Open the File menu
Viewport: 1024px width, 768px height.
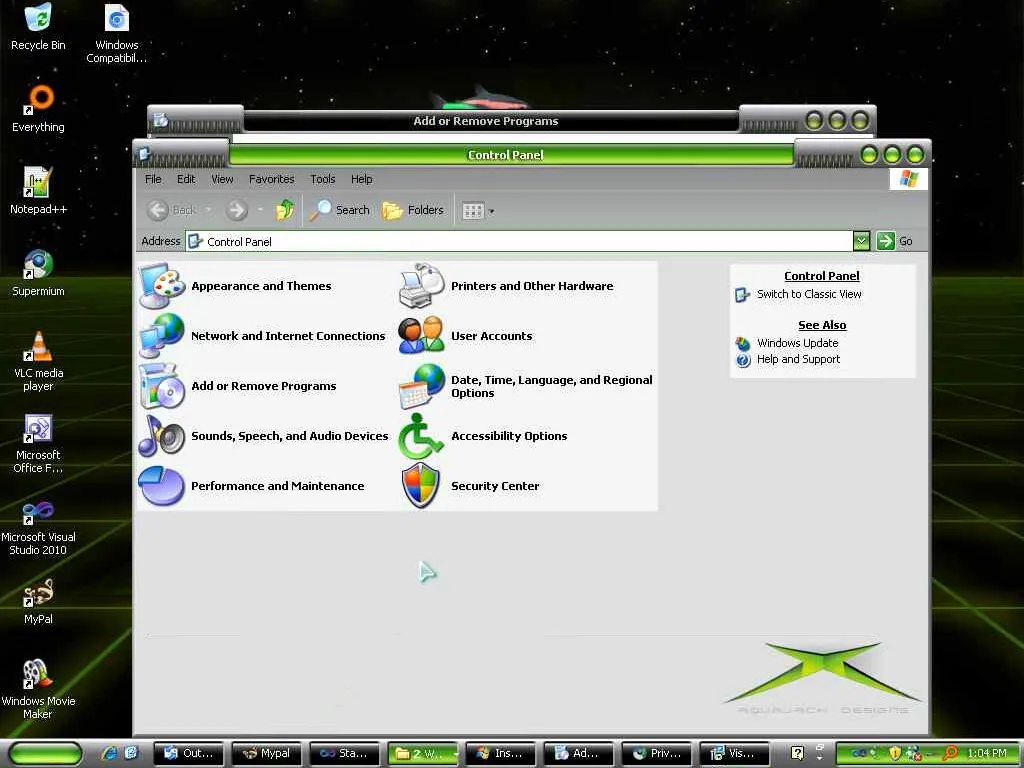pos(153,179)
